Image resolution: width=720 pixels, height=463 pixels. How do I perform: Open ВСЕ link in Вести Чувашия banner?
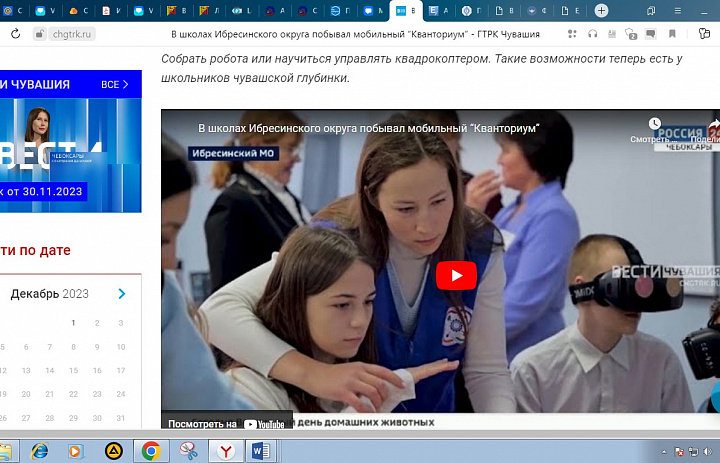pyautogui.click(x=114, y=85)
